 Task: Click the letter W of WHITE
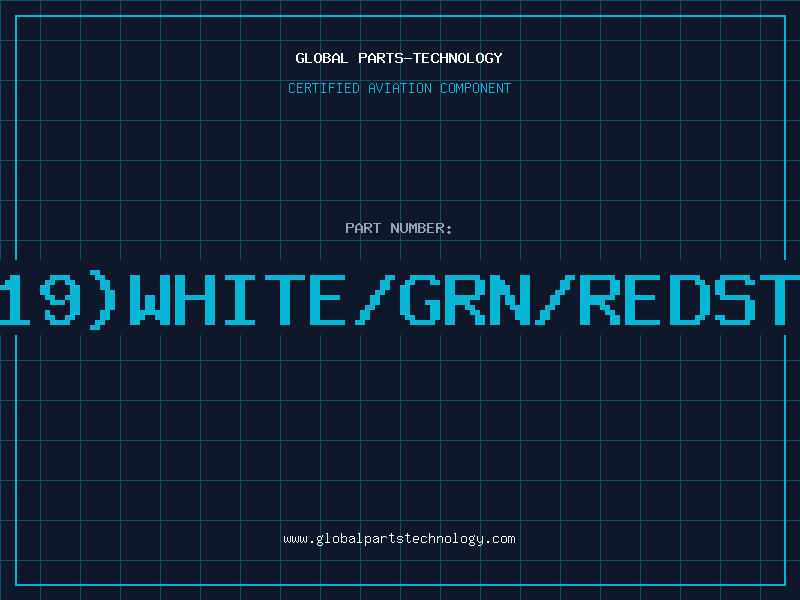(x=150, y=300)
